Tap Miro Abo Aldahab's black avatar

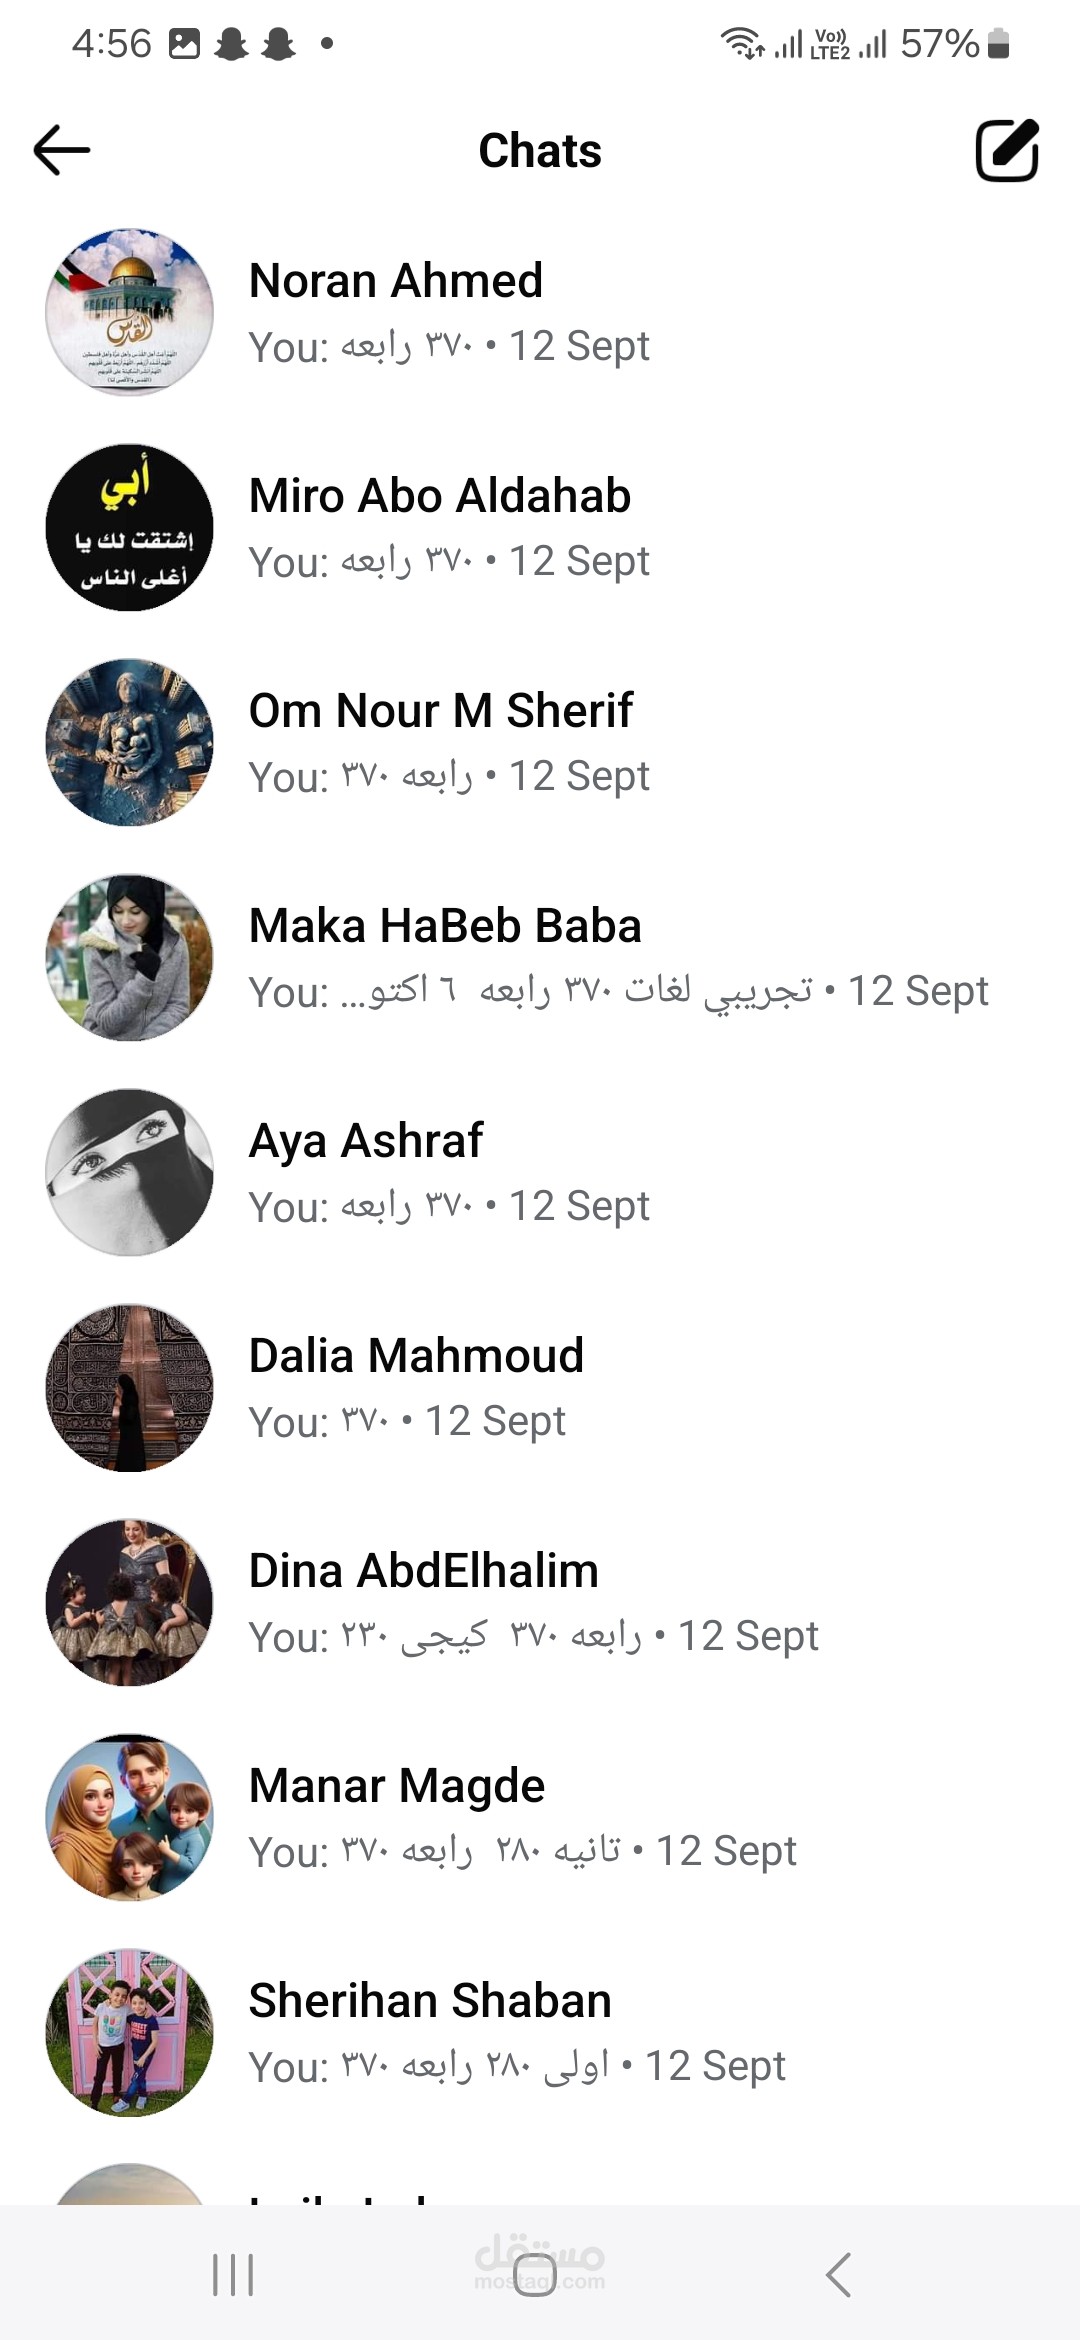click(x=130, y=527)
